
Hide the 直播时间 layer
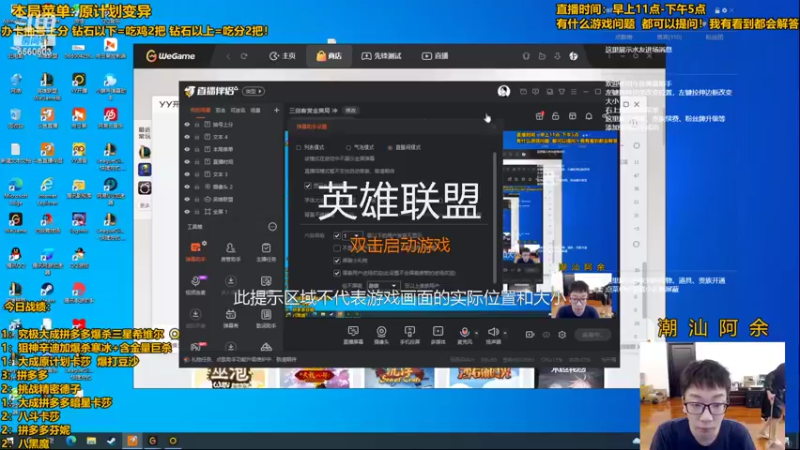(x=187, y=162)
